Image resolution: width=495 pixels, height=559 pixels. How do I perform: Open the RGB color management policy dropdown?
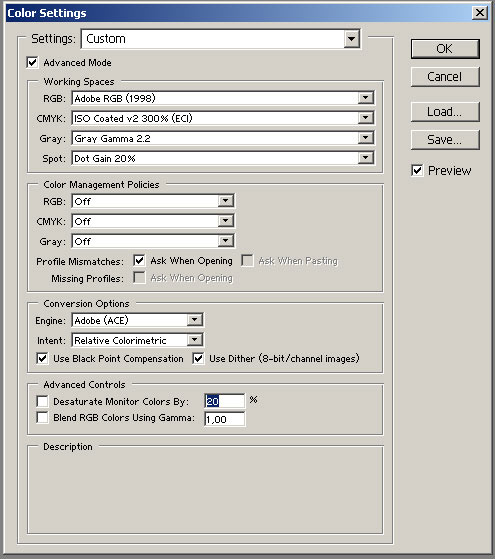pyautogui.click(x=153, y=201)
